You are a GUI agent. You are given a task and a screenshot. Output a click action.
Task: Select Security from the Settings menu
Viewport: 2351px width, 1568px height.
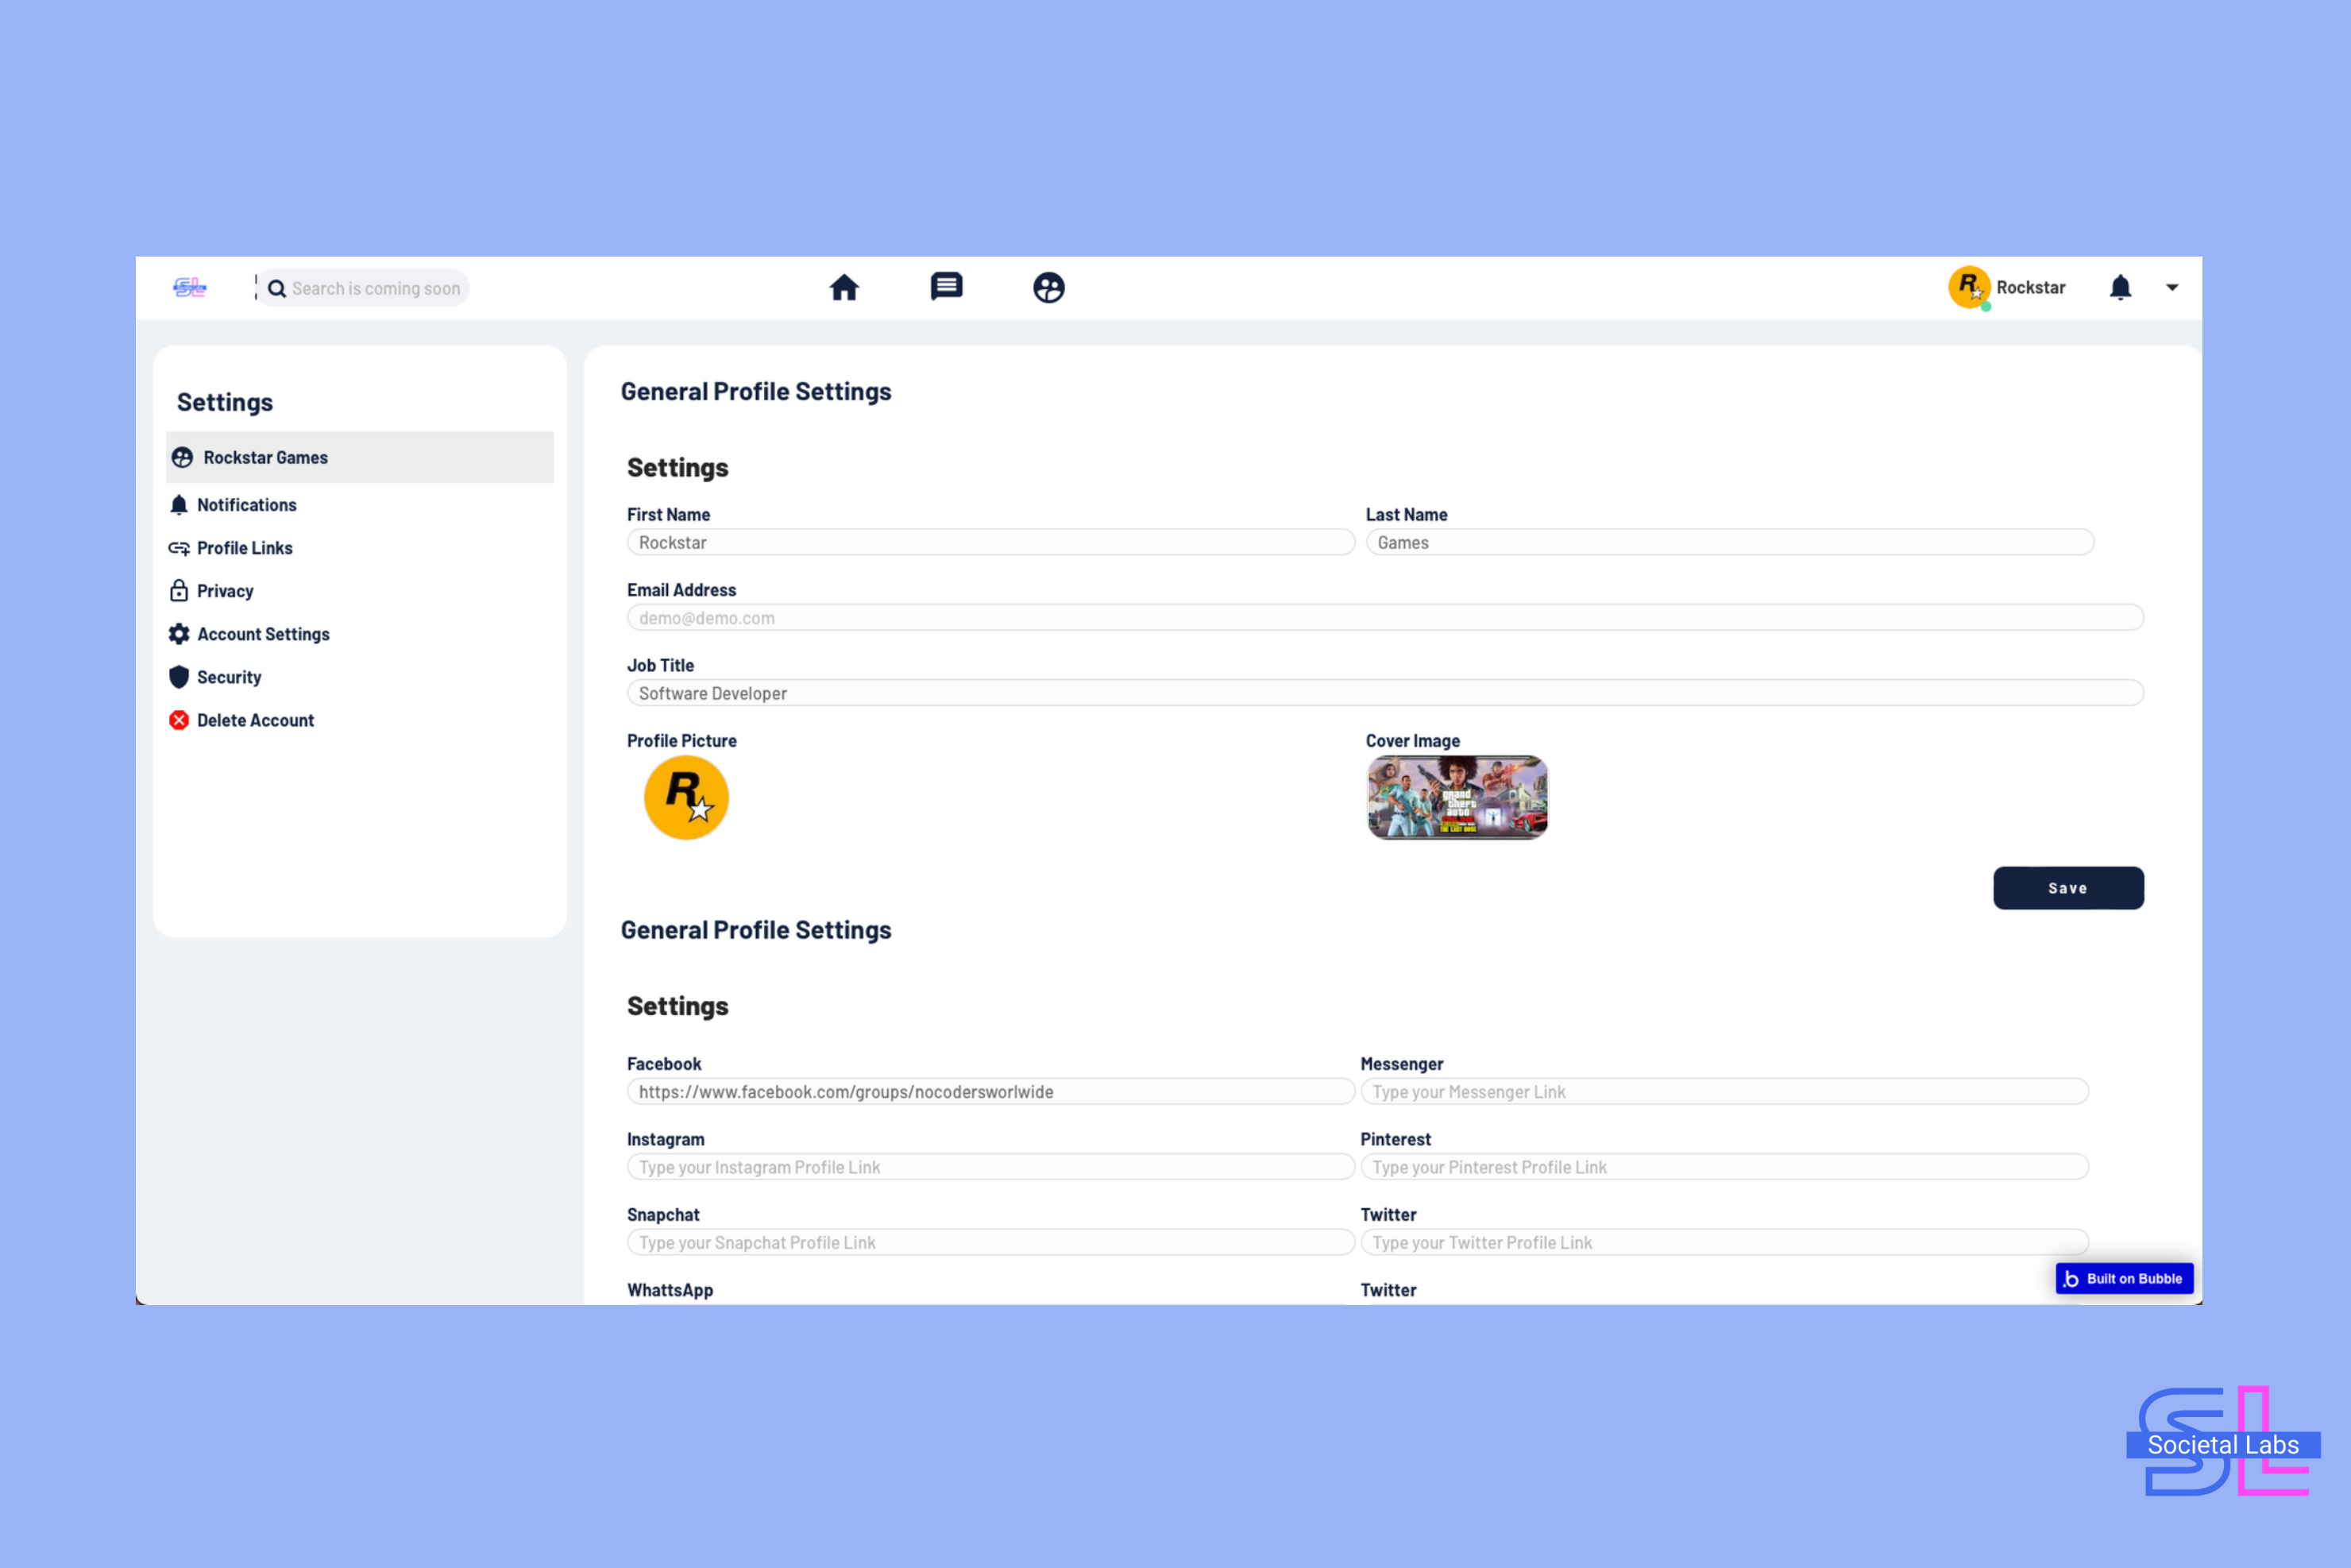229,677
